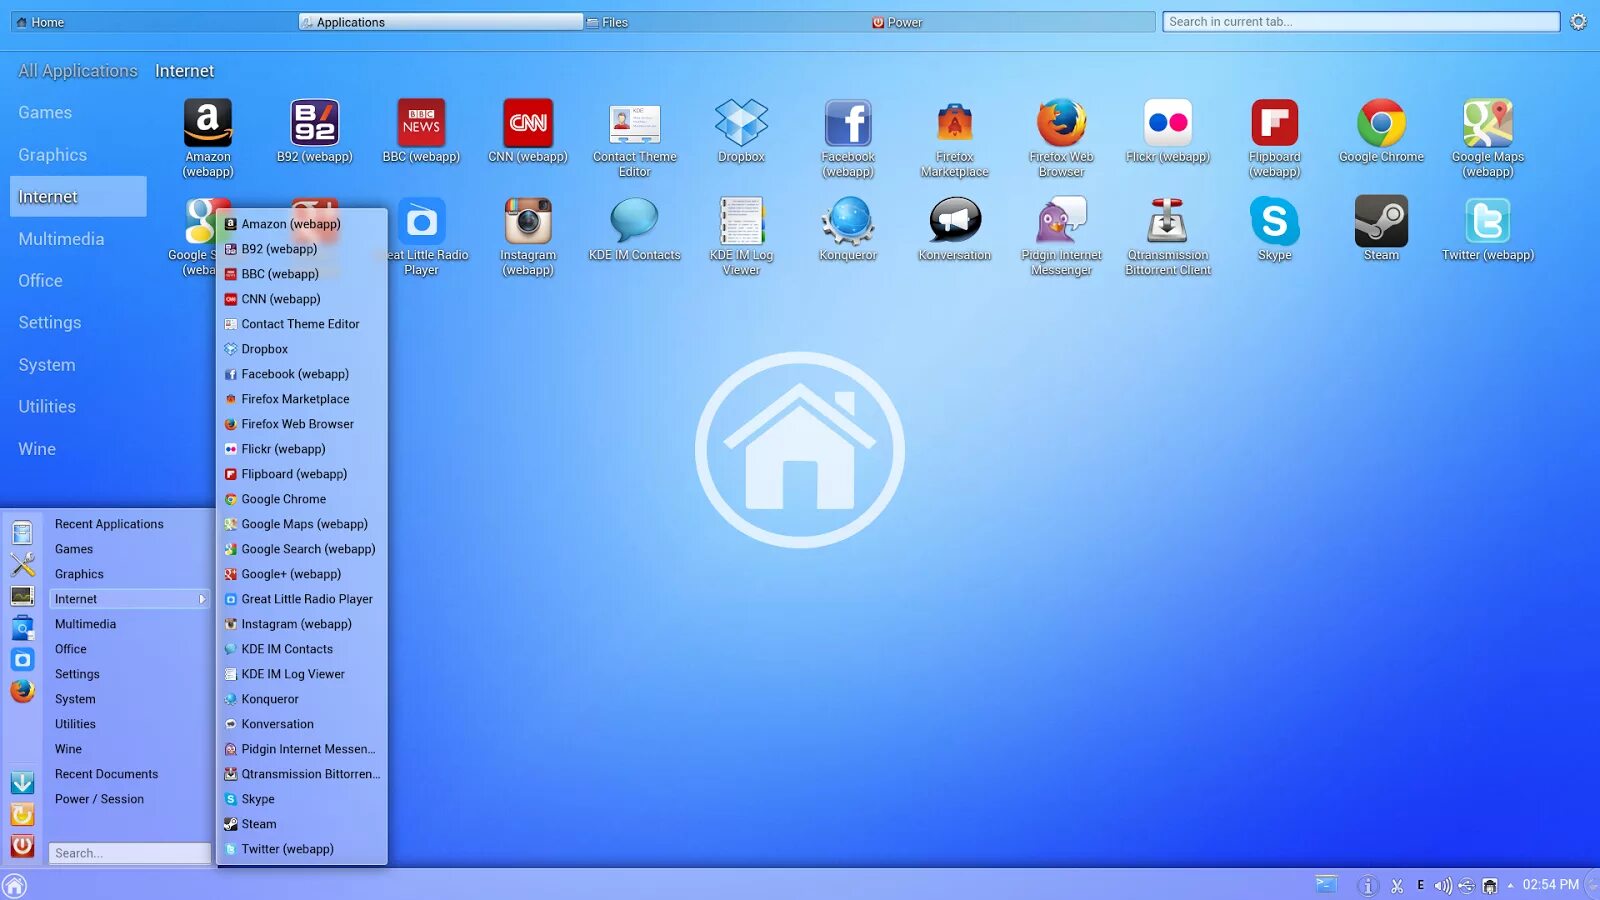This screenshot has width=1600, height=900.
Task: Open KDE IM Log Viewer grid icon
Action: pos(741,221)
